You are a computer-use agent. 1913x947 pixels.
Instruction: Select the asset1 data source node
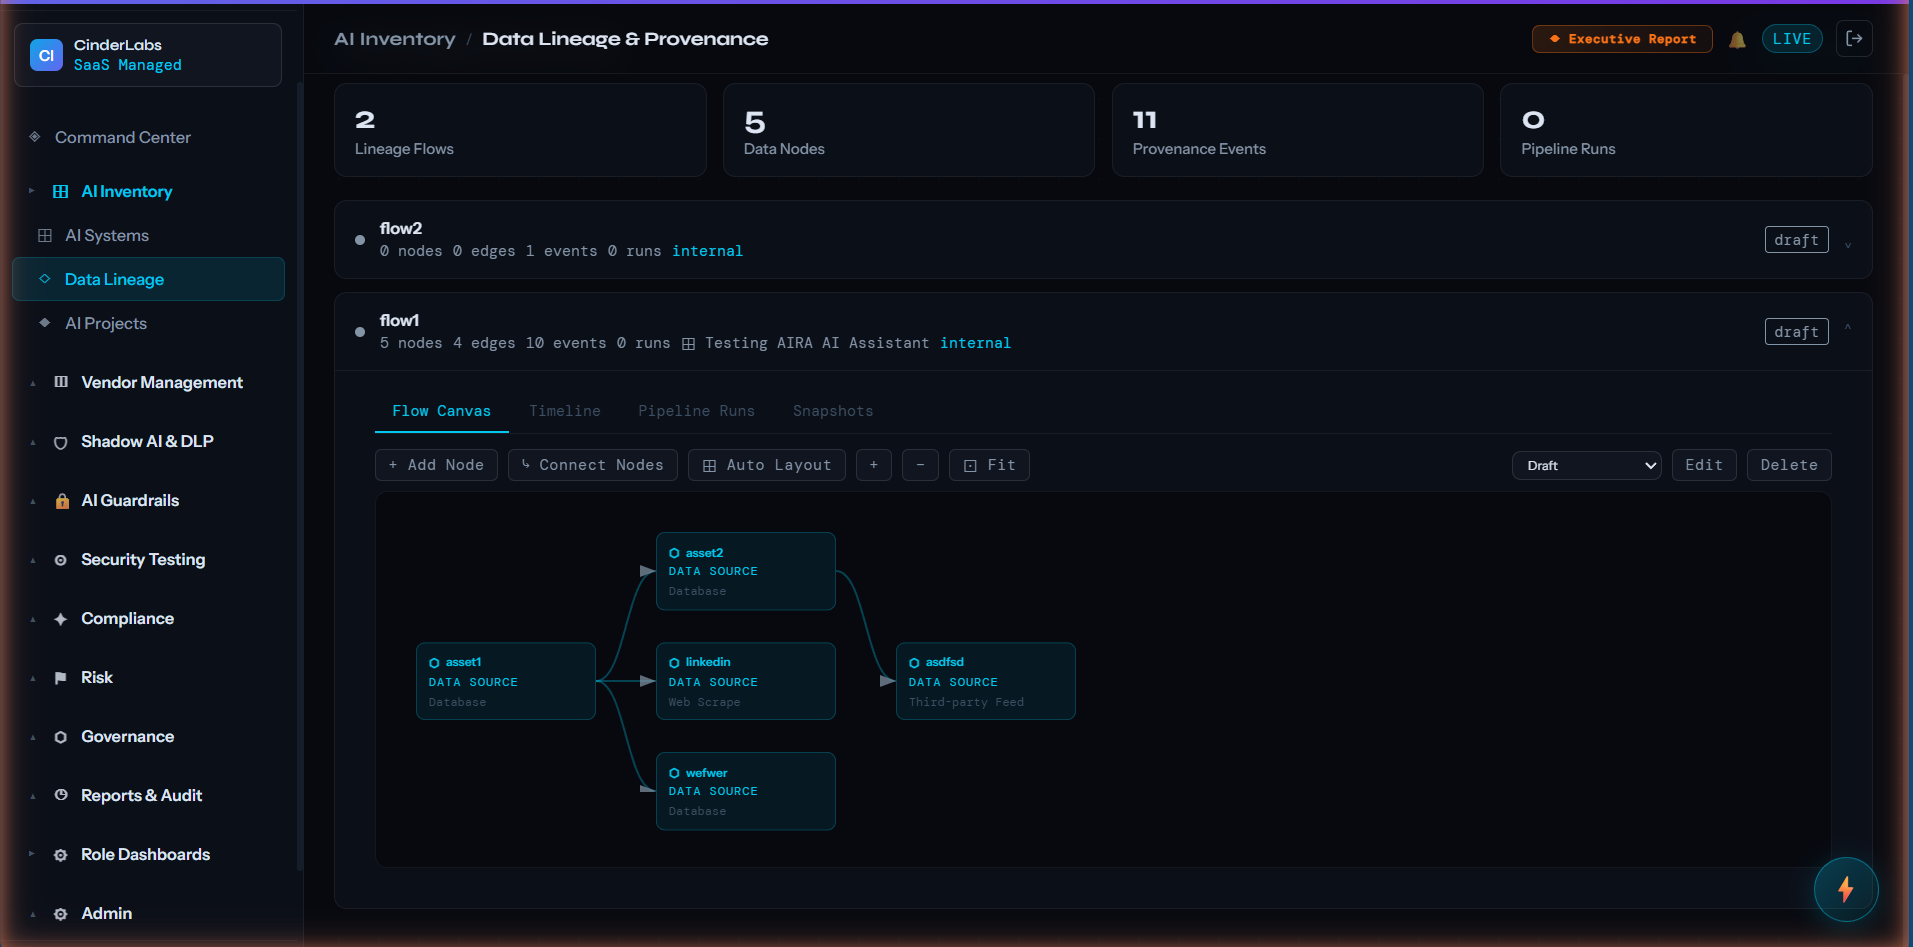click(x=506, y=681)
